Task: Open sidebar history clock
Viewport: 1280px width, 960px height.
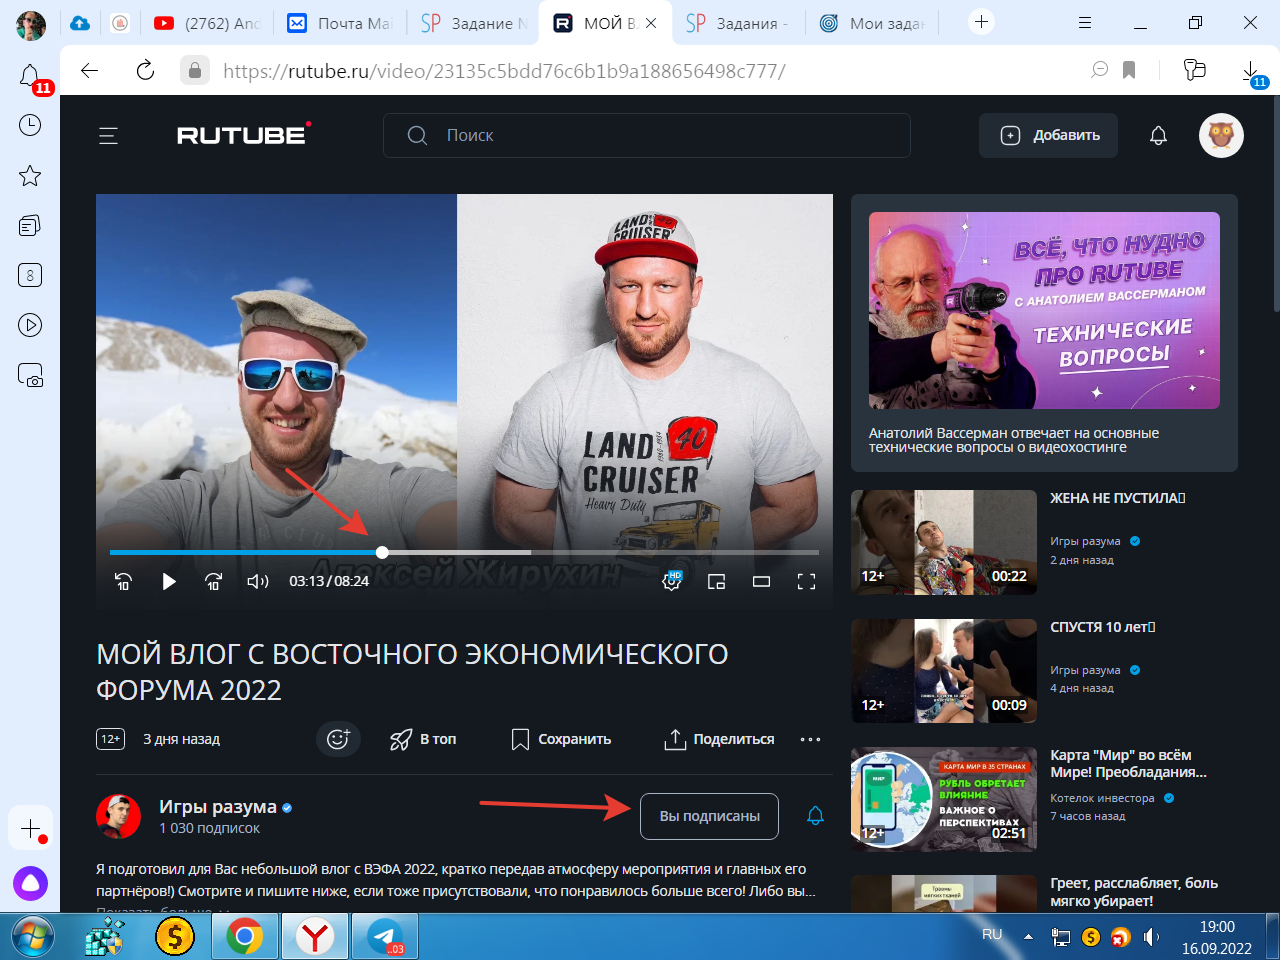Action: click(x=30, y=125)
